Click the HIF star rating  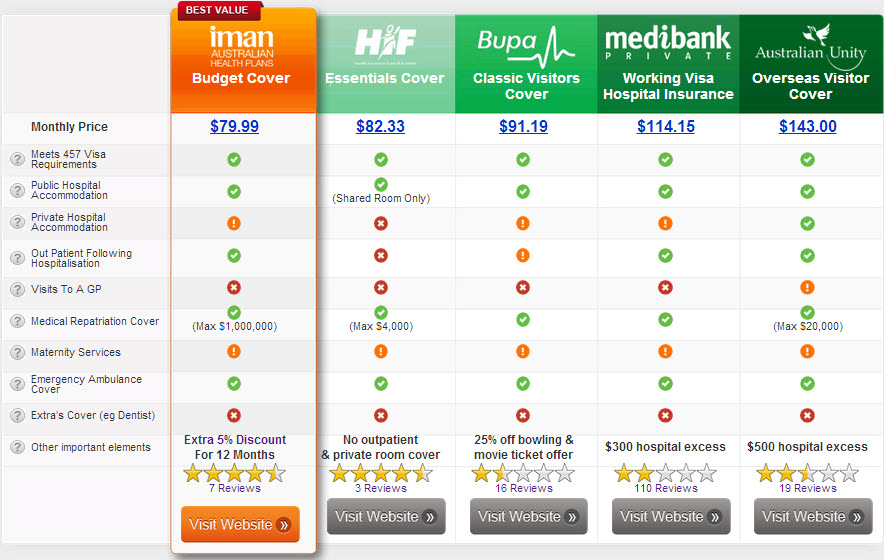[380, 472]
